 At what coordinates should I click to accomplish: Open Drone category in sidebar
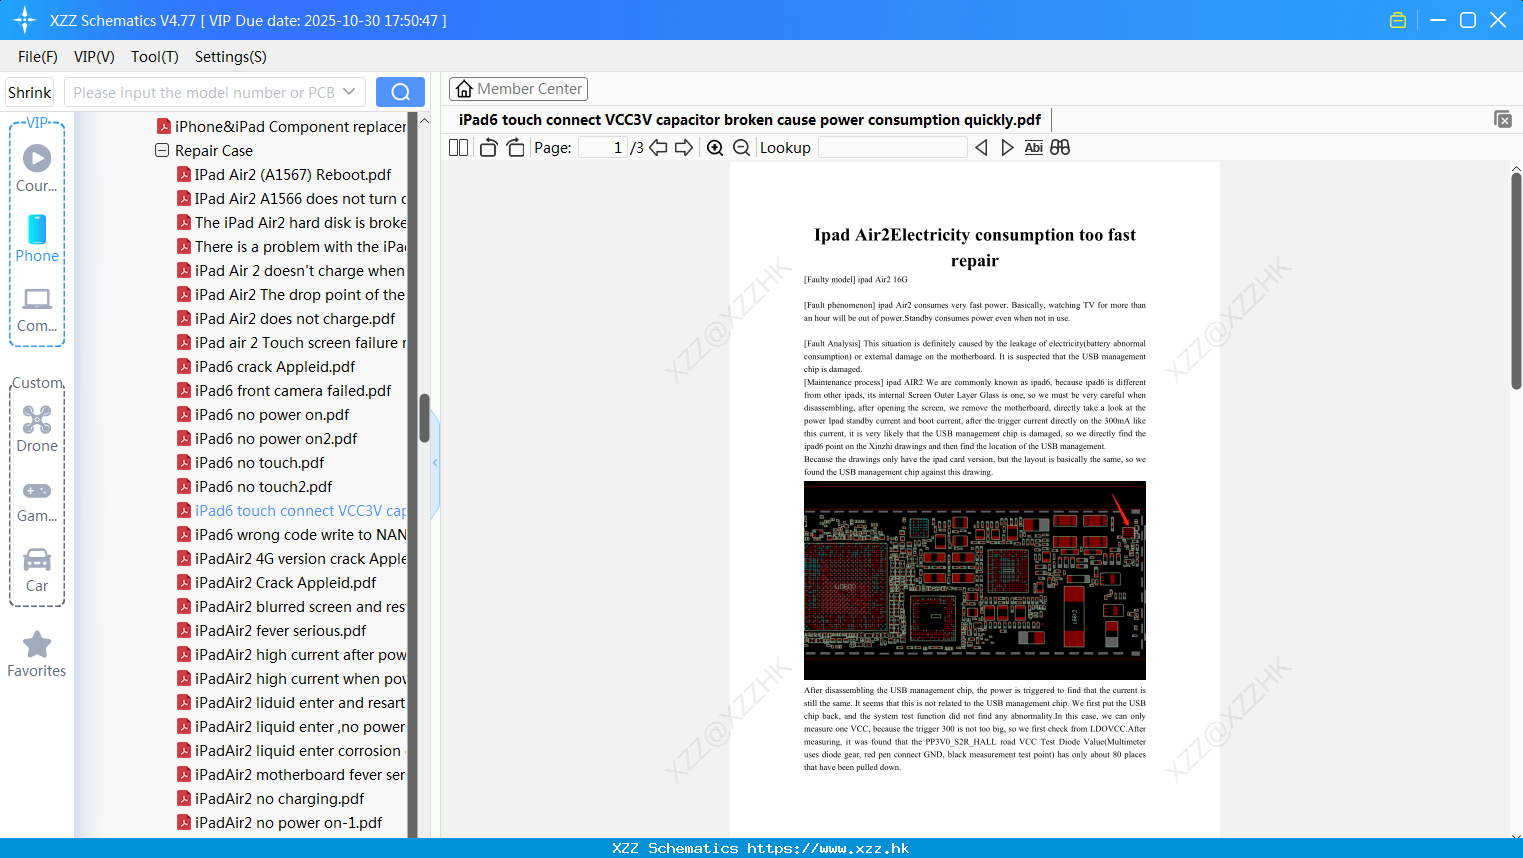(37, 429)
